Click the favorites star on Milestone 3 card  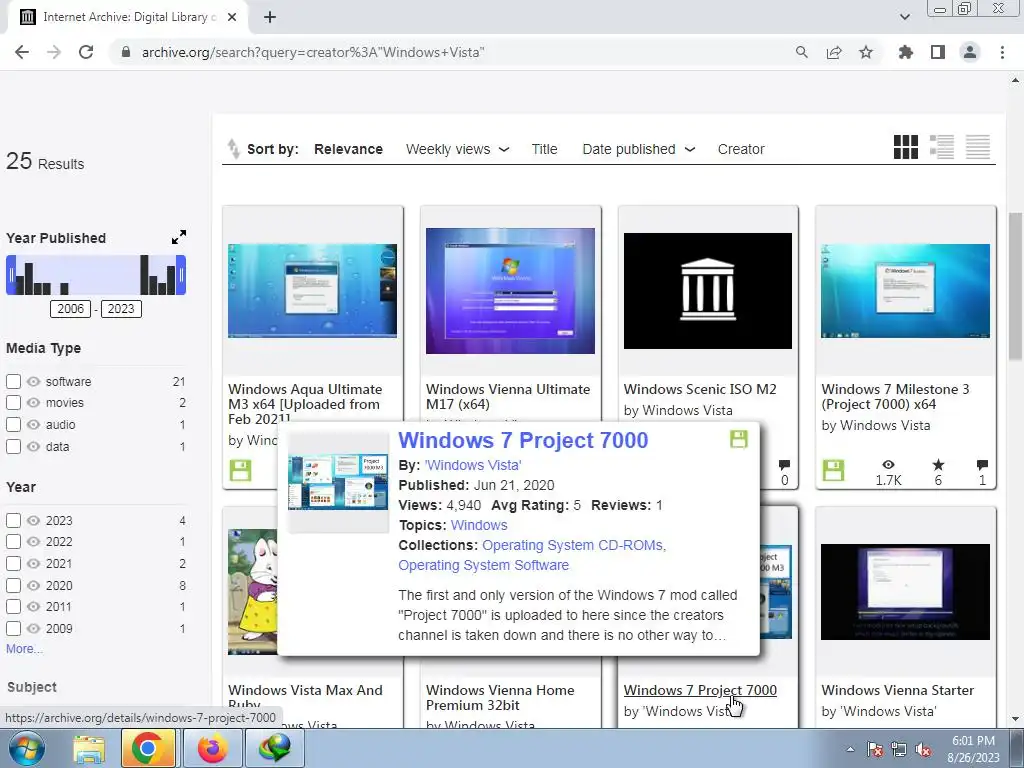(938, 464)
